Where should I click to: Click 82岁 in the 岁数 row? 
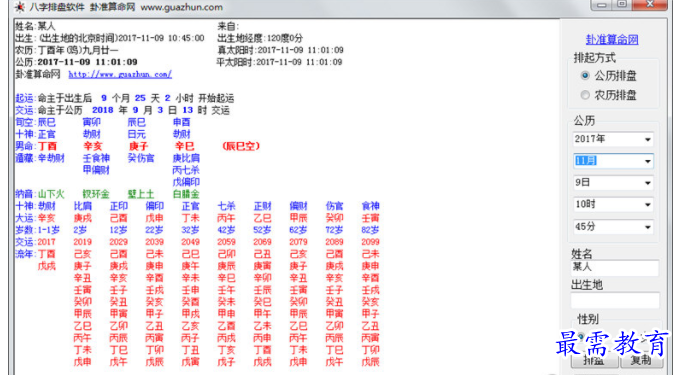tap(370, 230)
